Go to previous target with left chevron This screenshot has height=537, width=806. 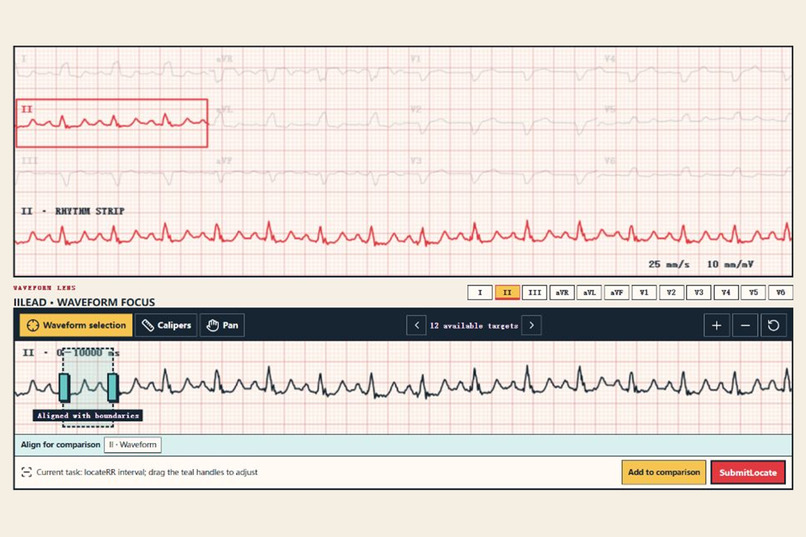tap(416, 325)
